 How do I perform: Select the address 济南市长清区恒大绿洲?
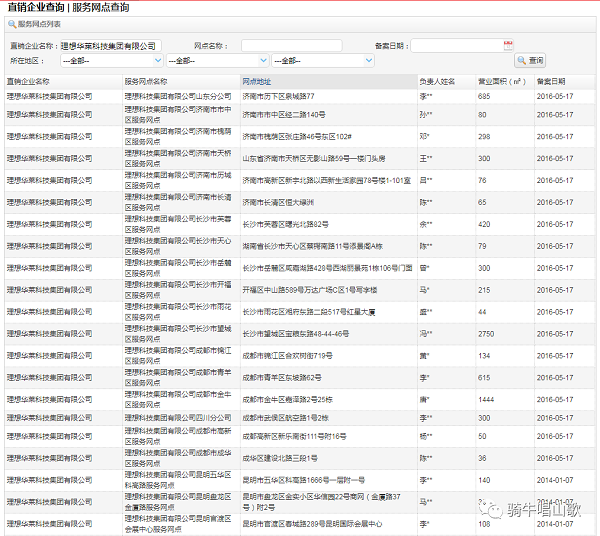click(278, 202)
